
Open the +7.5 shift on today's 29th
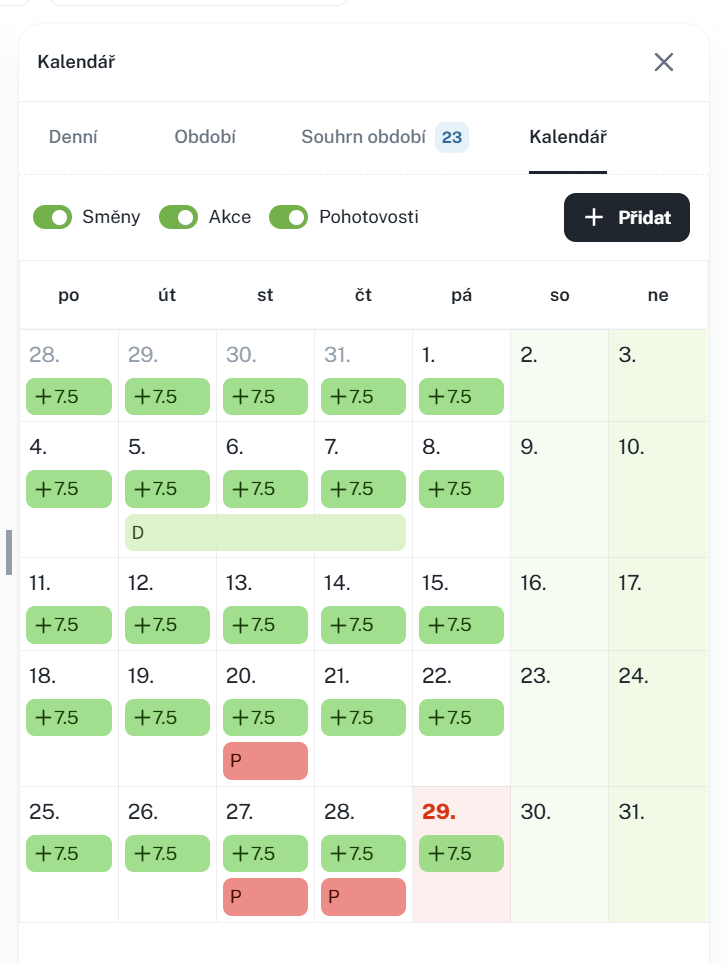[461, 854]
